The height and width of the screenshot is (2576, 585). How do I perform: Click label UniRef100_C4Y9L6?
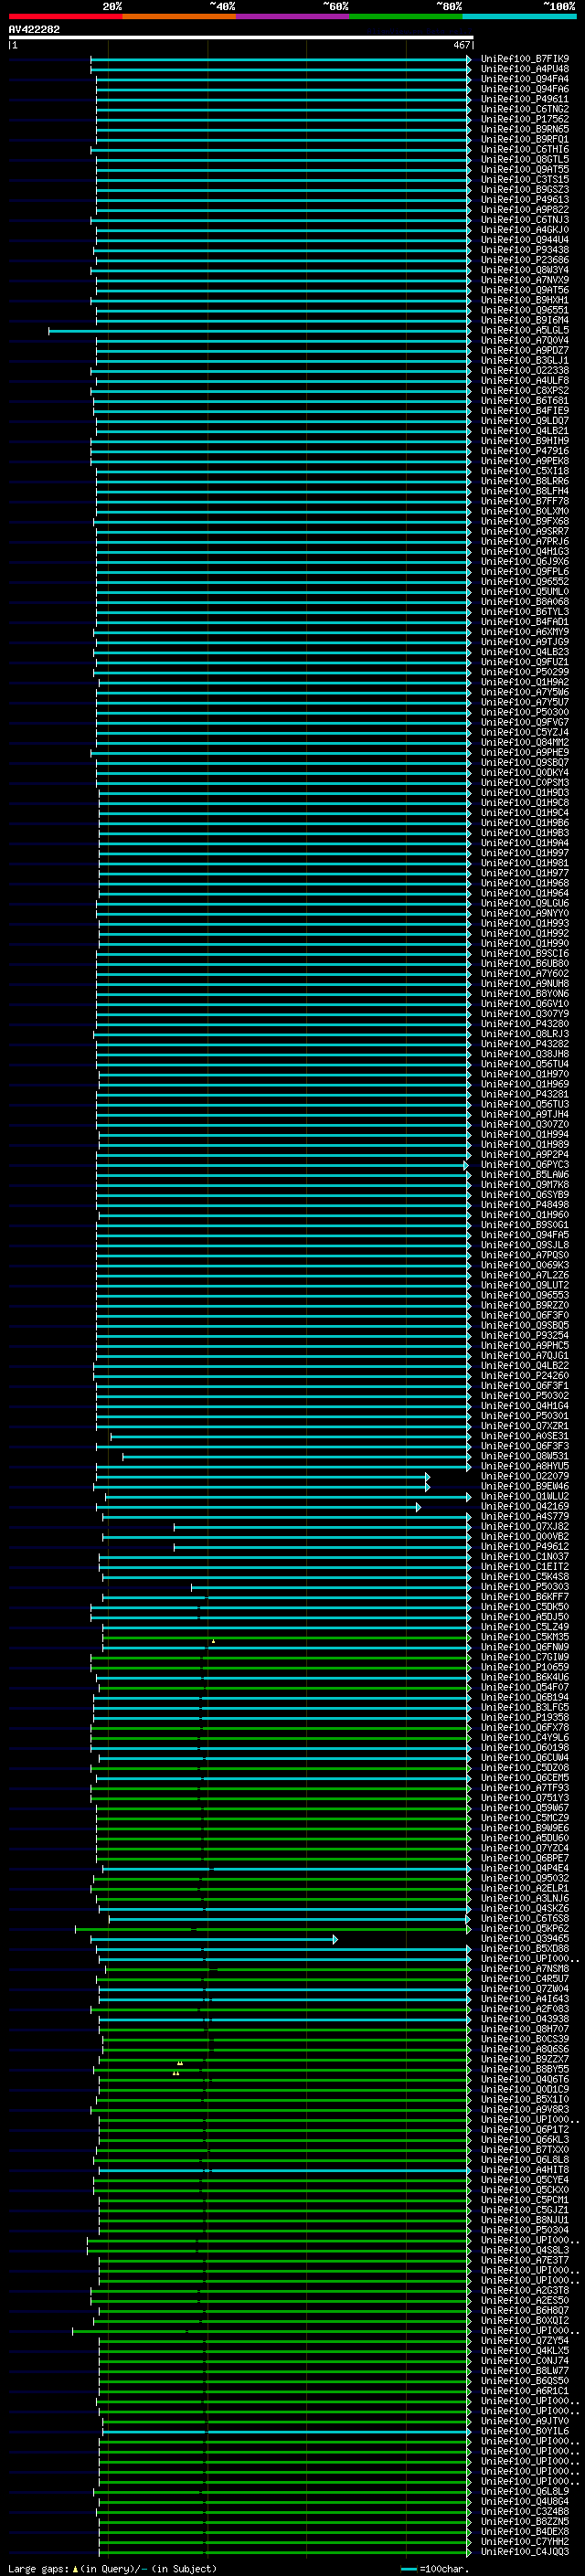tap(525, 1737)
